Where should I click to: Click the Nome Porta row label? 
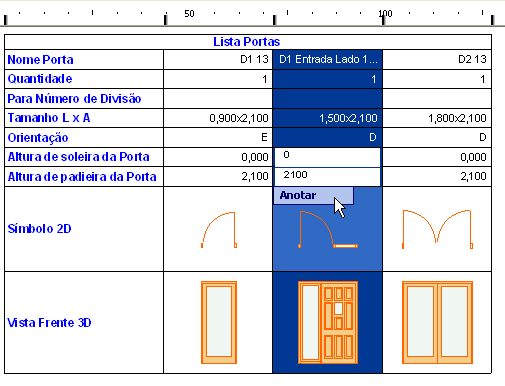point(40,60)
